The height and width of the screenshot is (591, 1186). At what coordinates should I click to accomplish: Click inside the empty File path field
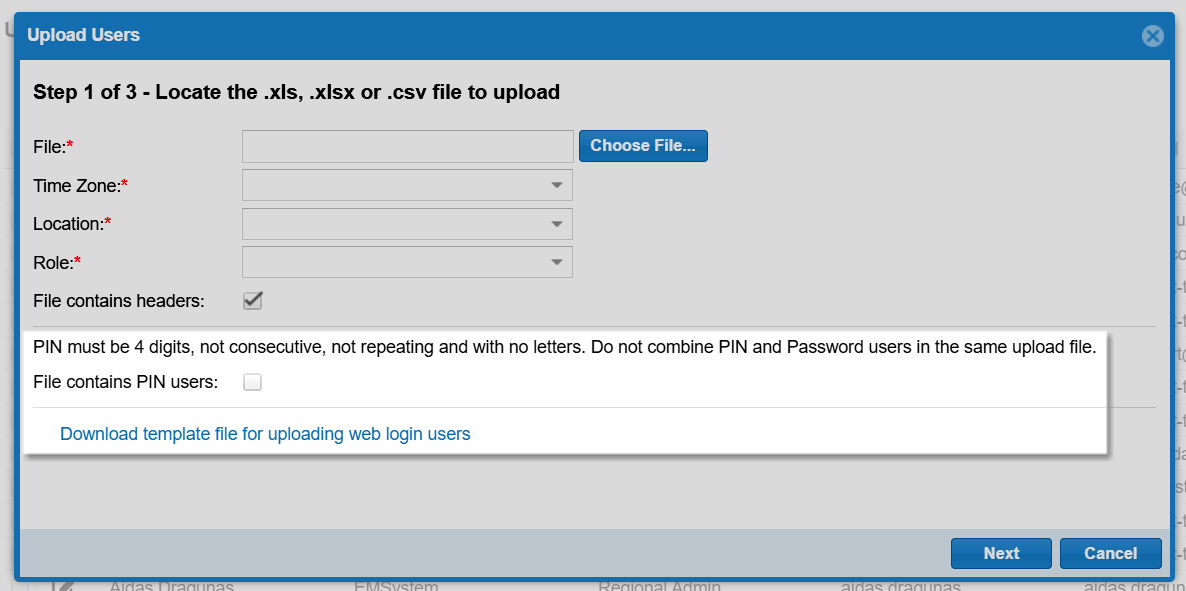[x=406, y=146]
